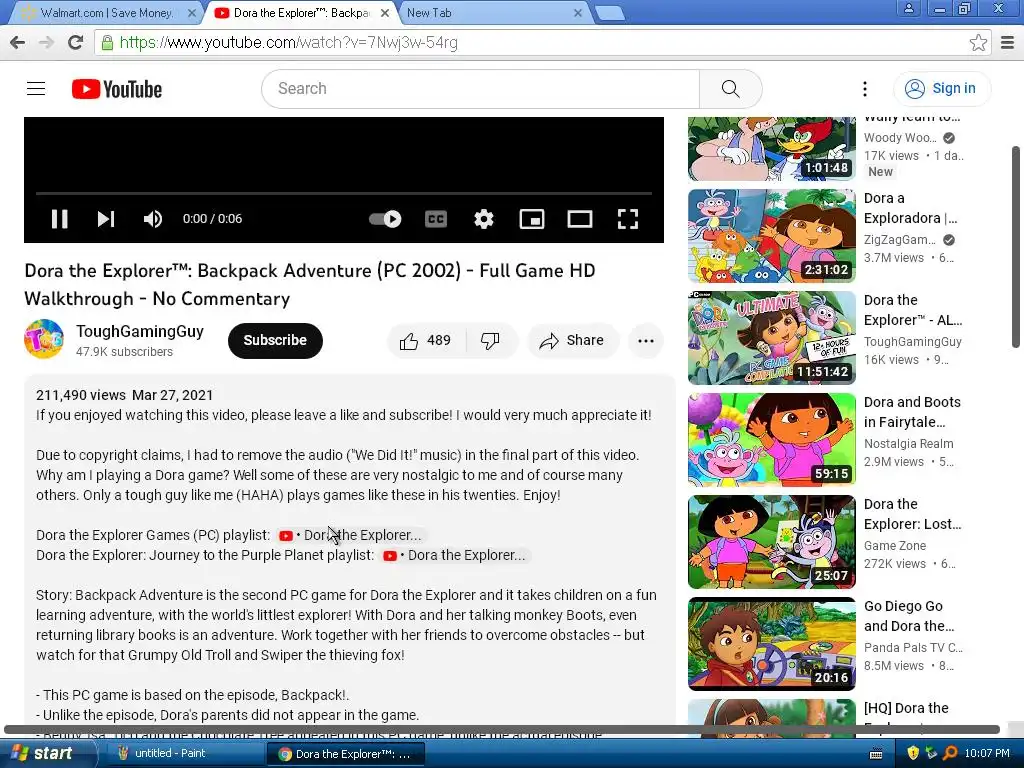Open Go Diego Go 20:16 thumbnail

[x=772, y=643]
